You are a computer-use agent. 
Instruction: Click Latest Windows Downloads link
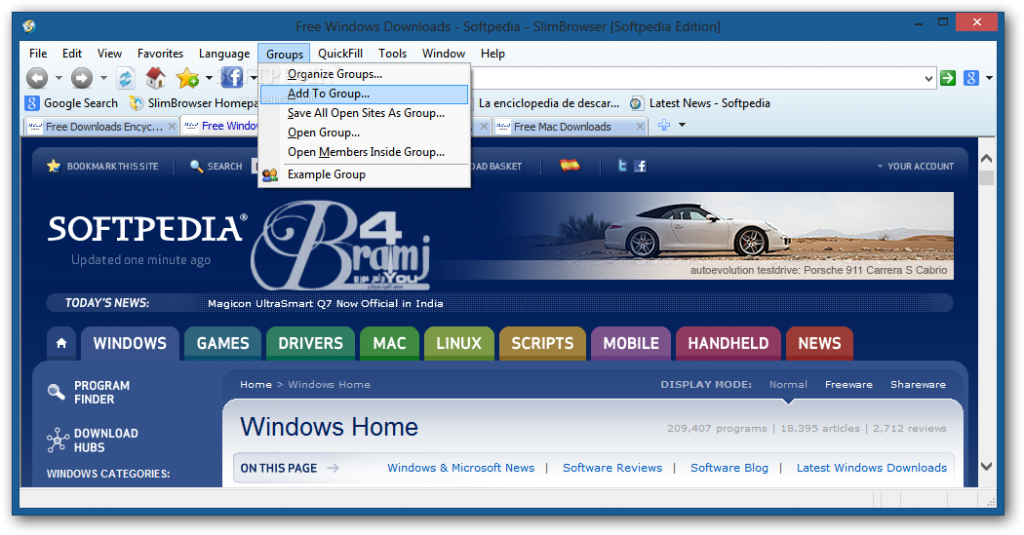[871, 468]
